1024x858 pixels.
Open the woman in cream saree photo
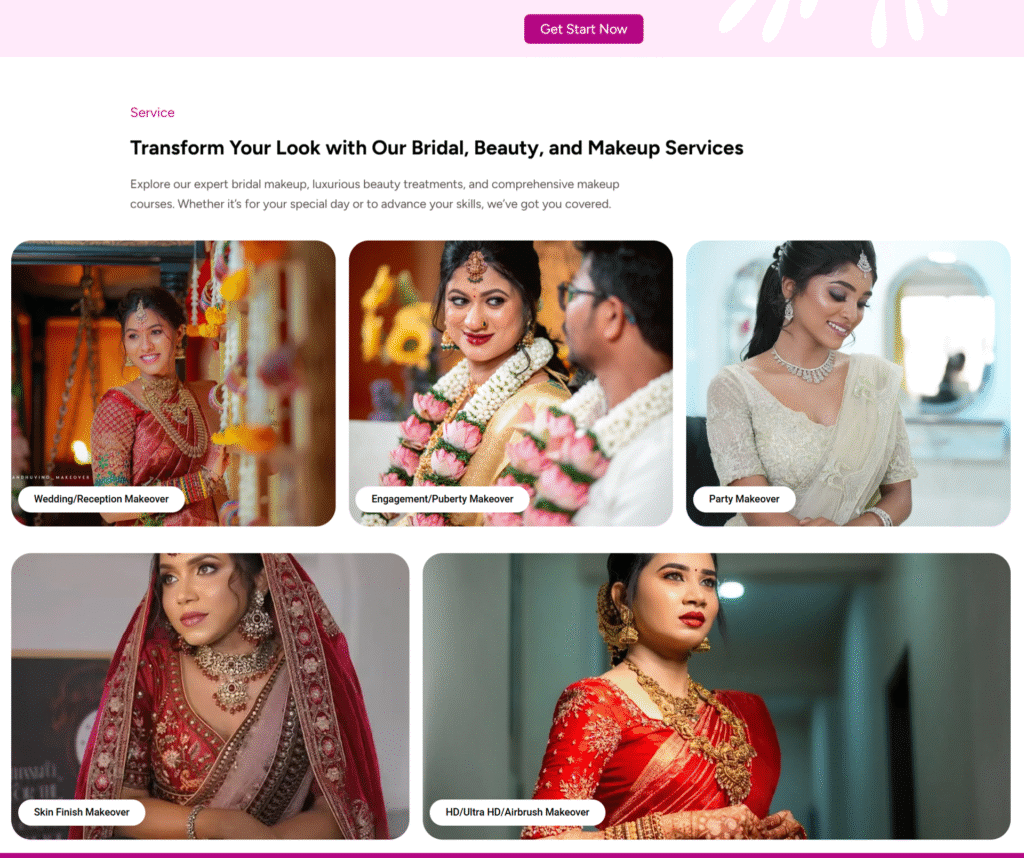tap(848, 383)
